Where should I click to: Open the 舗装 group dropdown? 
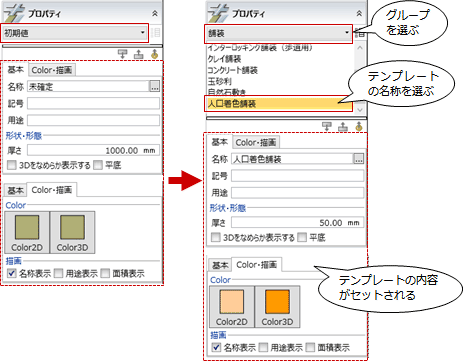(x=278, y=33)
